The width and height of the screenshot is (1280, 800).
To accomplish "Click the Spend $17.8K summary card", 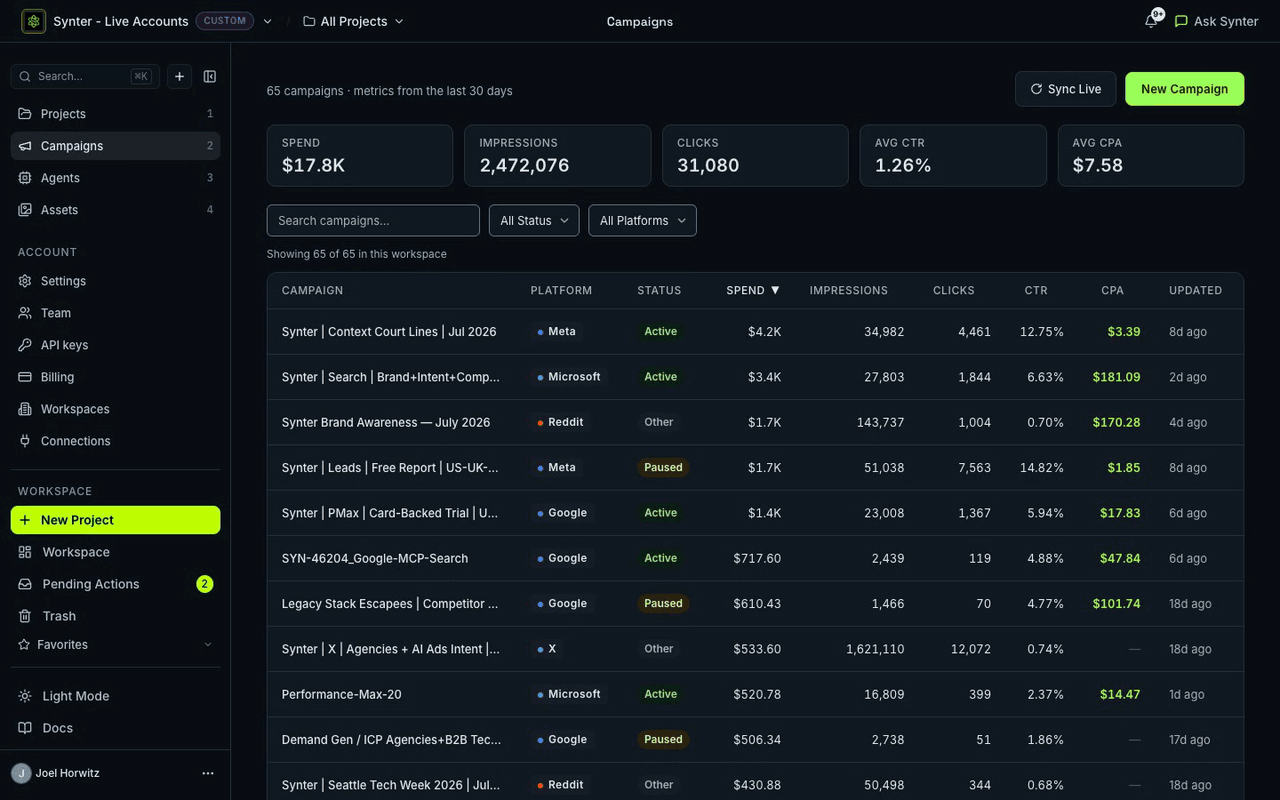I will tap(360, 155).
